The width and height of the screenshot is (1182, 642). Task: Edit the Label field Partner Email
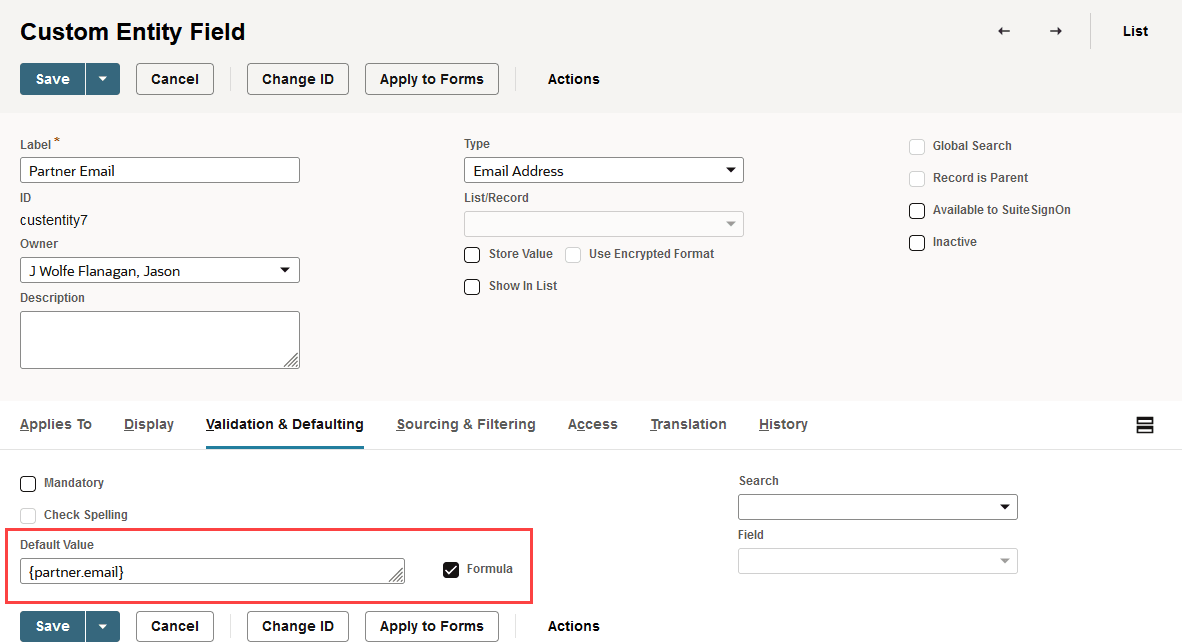pyautogui.click(x=160, y=170)
